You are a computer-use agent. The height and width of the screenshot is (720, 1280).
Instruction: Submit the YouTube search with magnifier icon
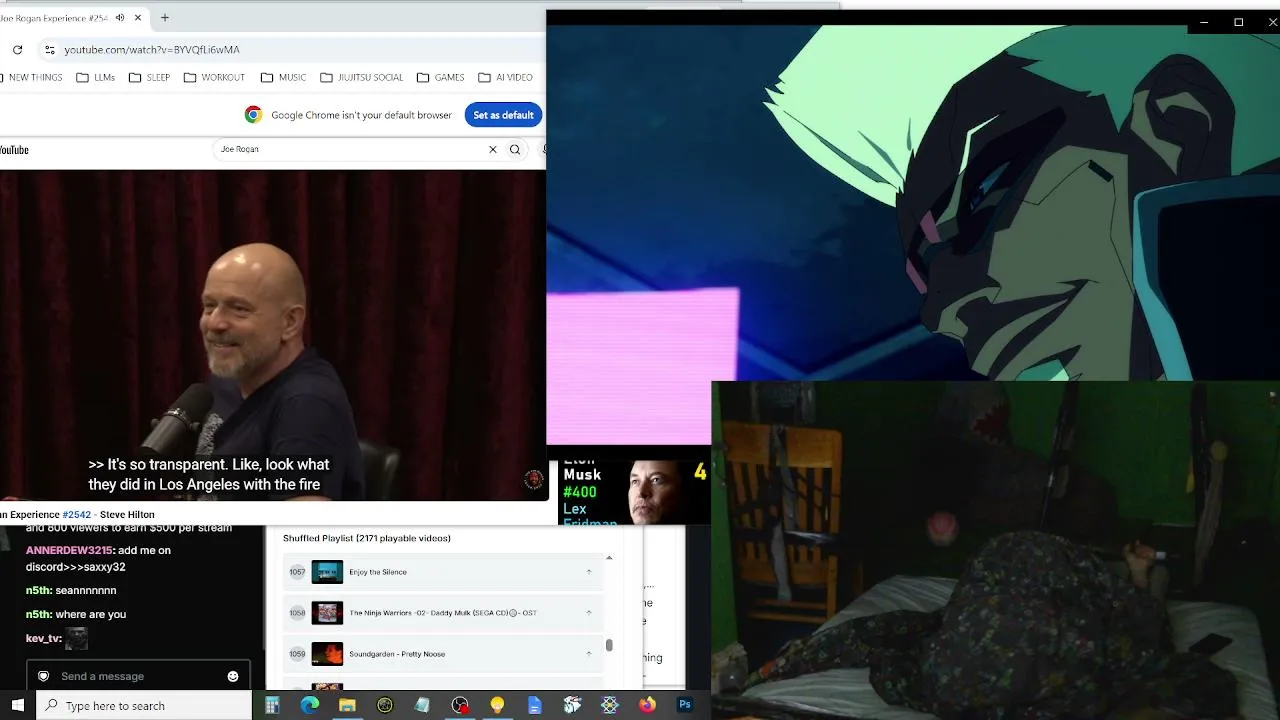point(515,149)
